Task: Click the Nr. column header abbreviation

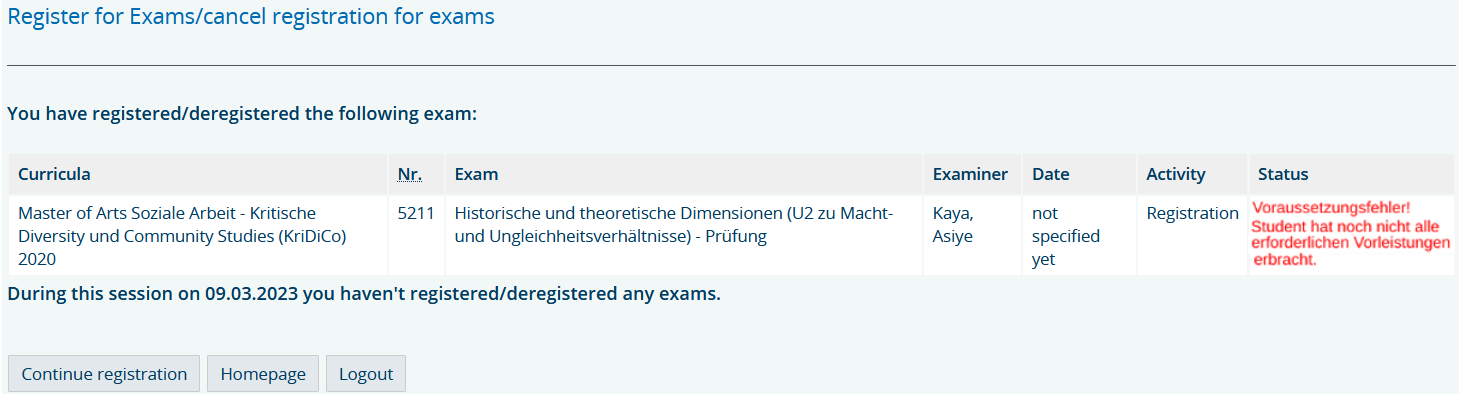Action: 409,174
